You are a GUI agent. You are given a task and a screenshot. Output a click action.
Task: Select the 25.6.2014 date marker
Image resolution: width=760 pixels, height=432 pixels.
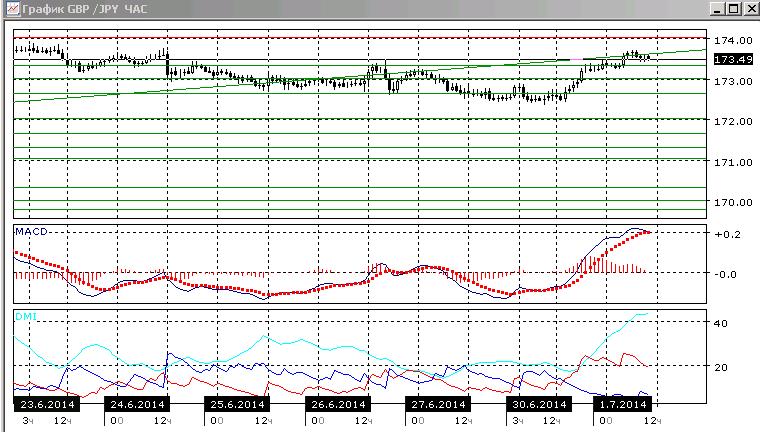click(237, 404)
